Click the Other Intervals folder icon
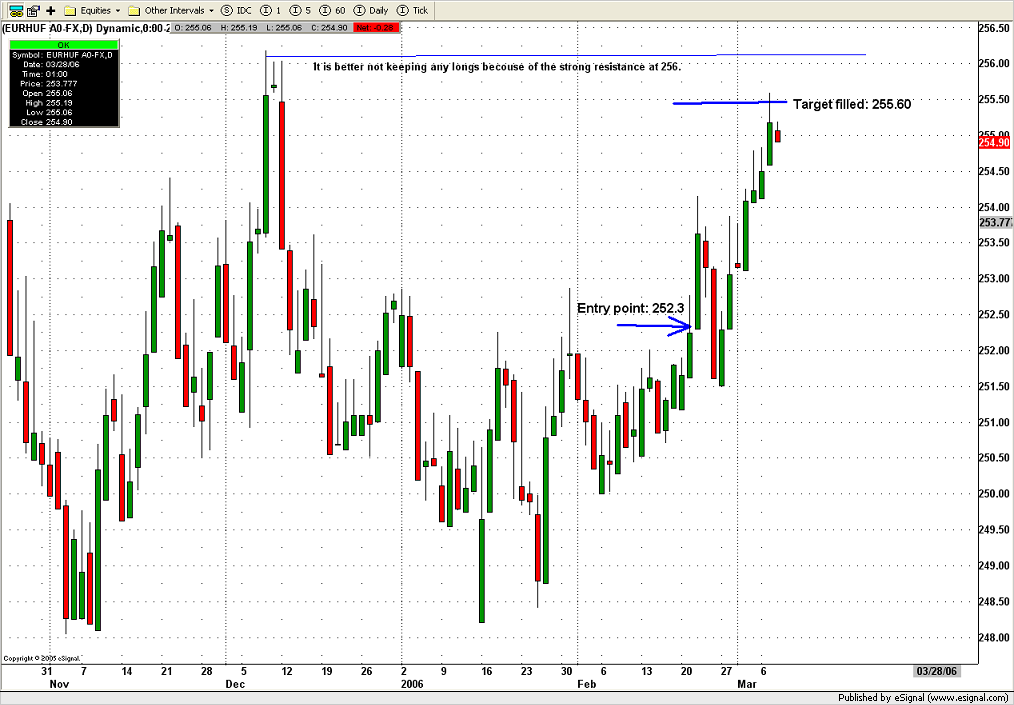The width and height of the screenshot is (1014, 705). coord(135,10)
